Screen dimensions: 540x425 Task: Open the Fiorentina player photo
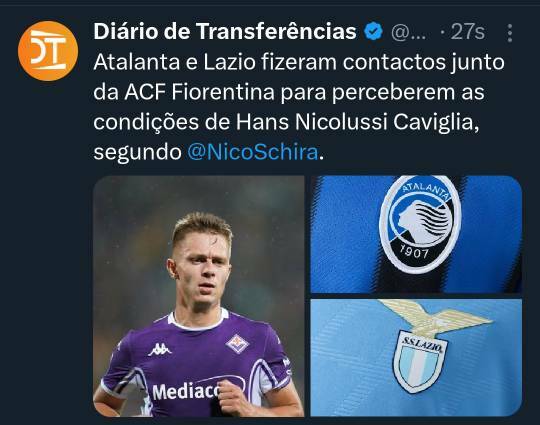(x=199, y=296)
